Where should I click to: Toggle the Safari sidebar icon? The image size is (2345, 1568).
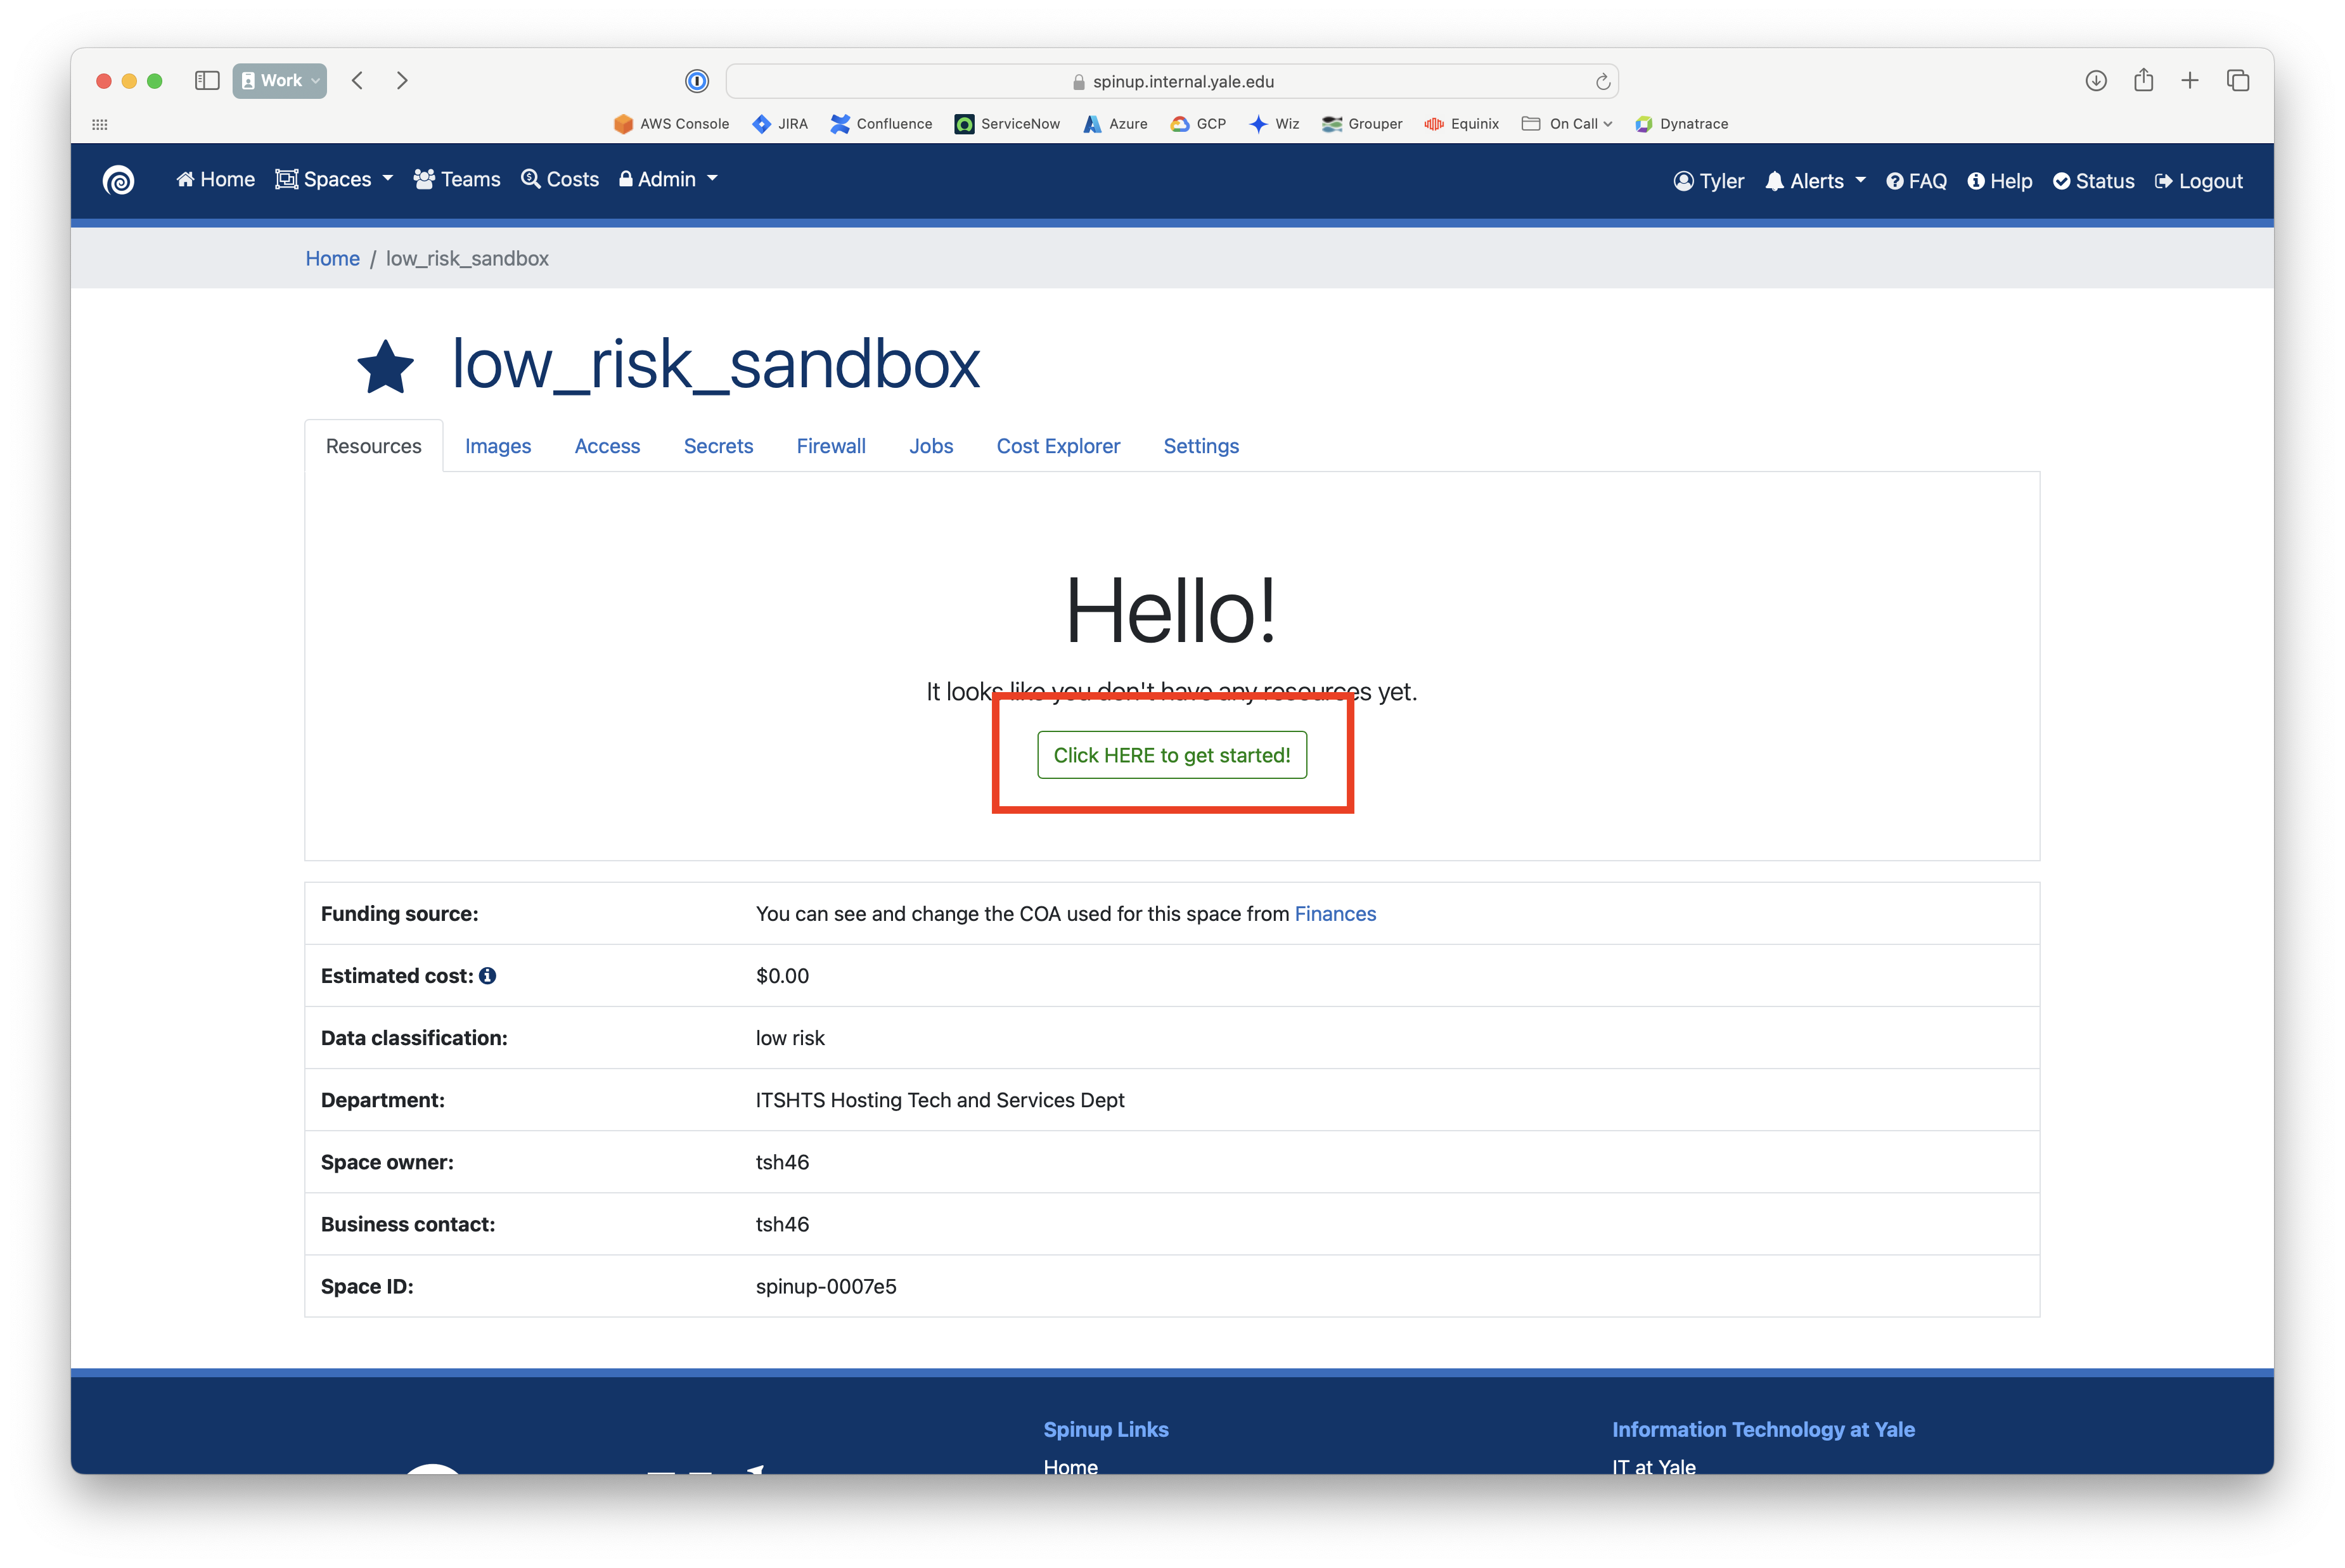point(207,80)
